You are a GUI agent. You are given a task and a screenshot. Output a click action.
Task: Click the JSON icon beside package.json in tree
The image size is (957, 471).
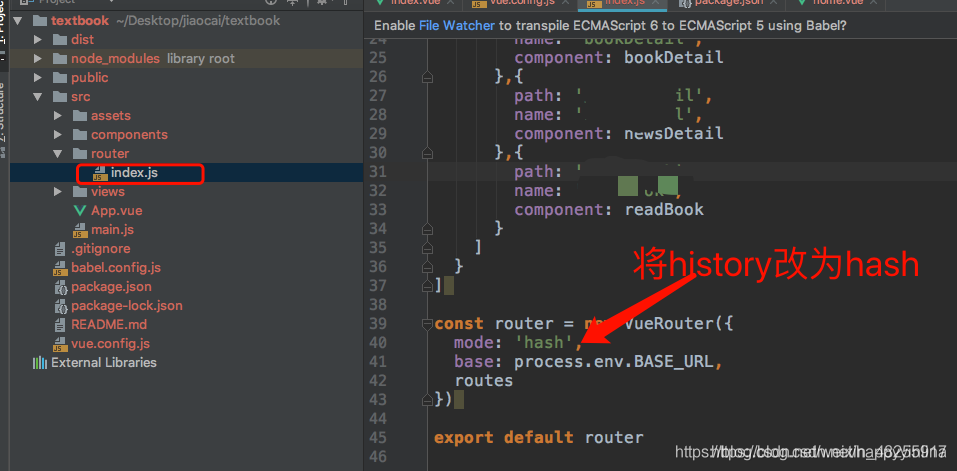(60, 287)
